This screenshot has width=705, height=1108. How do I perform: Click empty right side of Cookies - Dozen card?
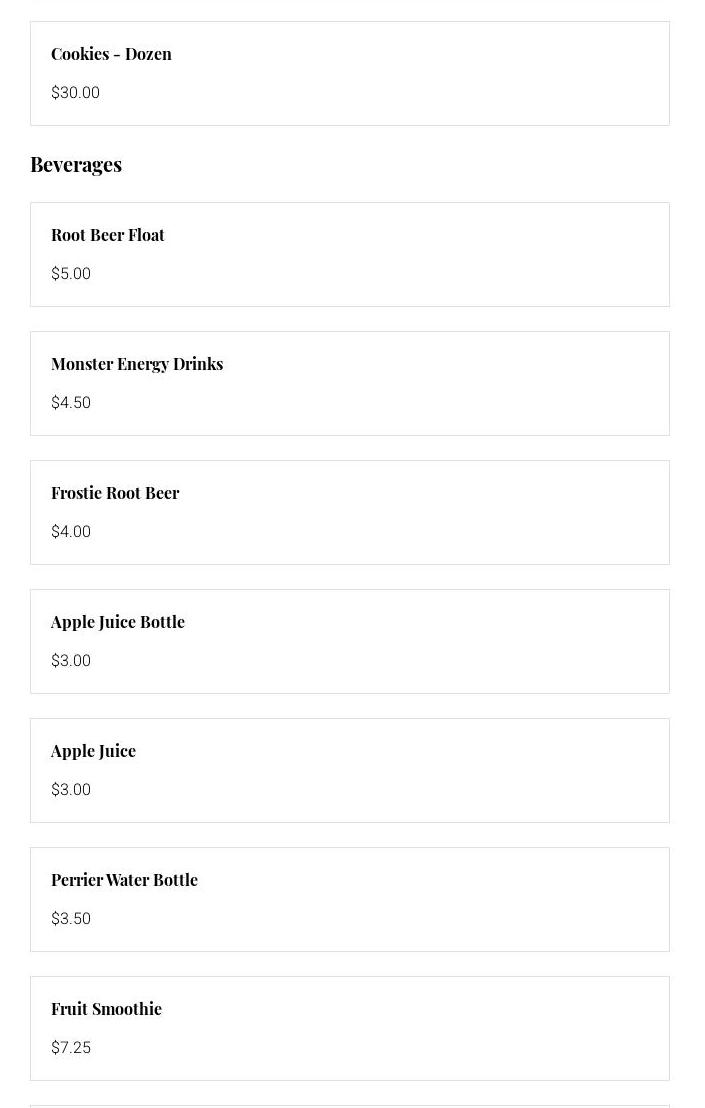500,74
